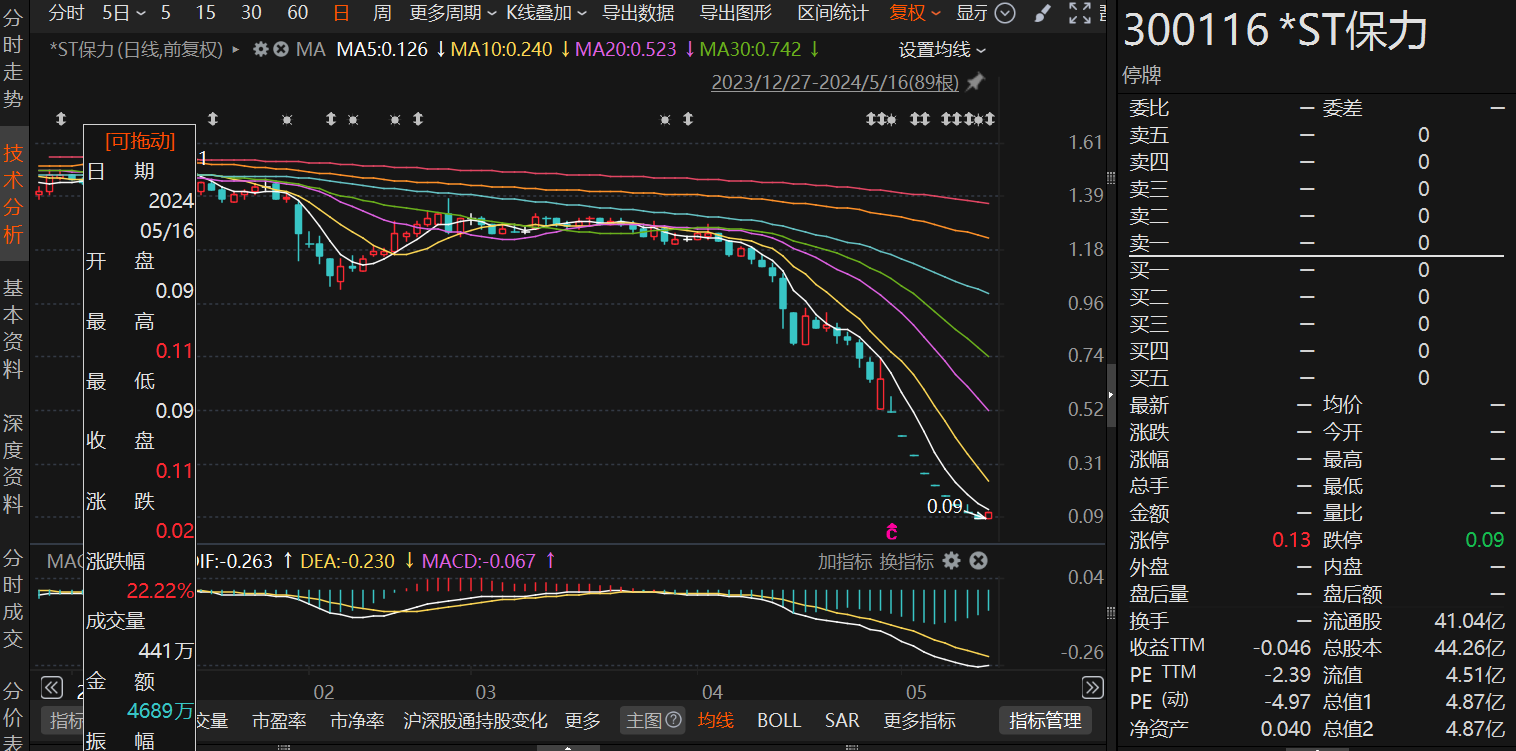Screen dimensions: 1516x751
Task: Open the 基本资料 sidebar tab
Action: (x=13, y=329)
